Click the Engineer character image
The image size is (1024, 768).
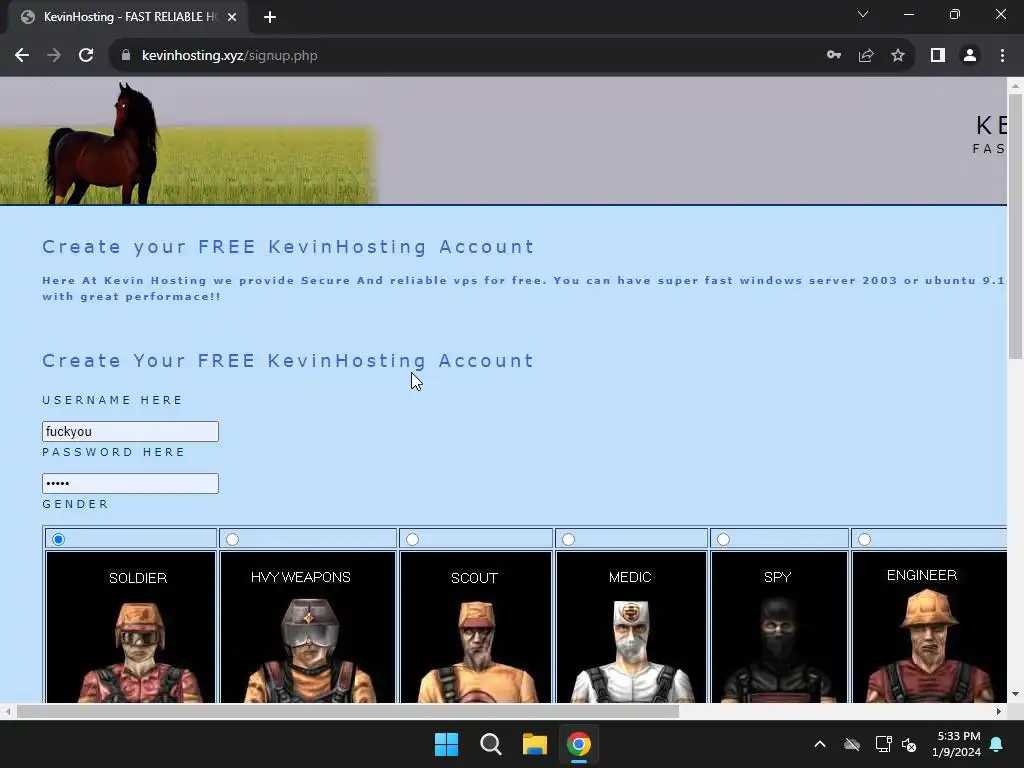(929, 627)
